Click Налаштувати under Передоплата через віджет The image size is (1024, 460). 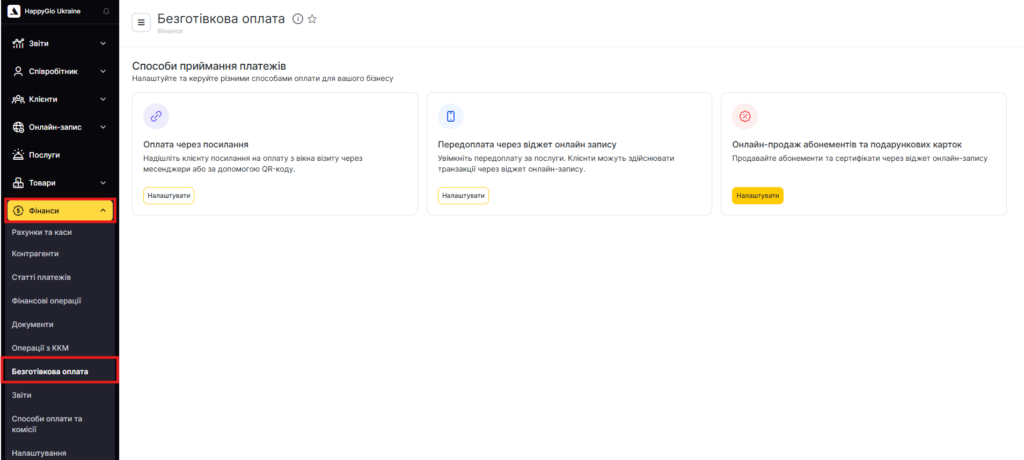[464, 195]
